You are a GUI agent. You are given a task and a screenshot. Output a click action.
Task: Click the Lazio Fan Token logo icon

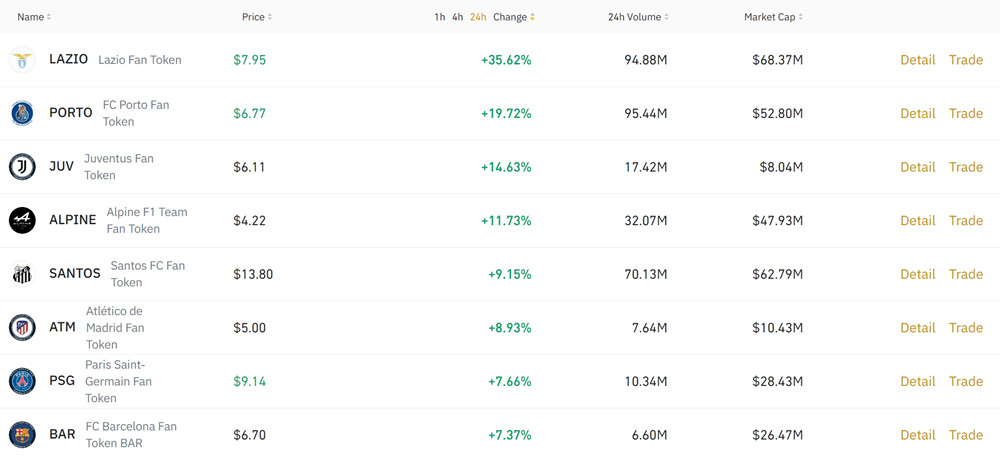tap(22, 60)
